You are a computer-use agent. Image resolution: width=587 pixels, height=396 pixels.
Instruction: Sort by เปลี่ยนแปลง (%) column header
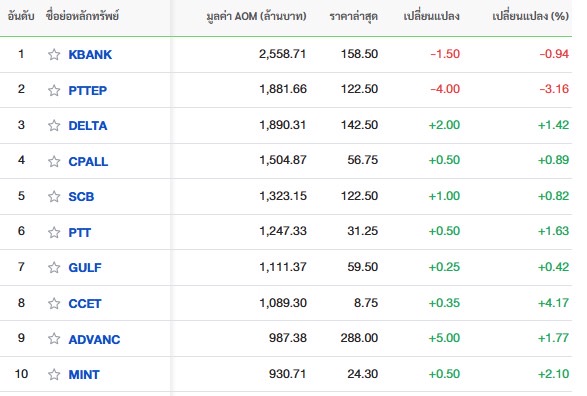[530, 16]
